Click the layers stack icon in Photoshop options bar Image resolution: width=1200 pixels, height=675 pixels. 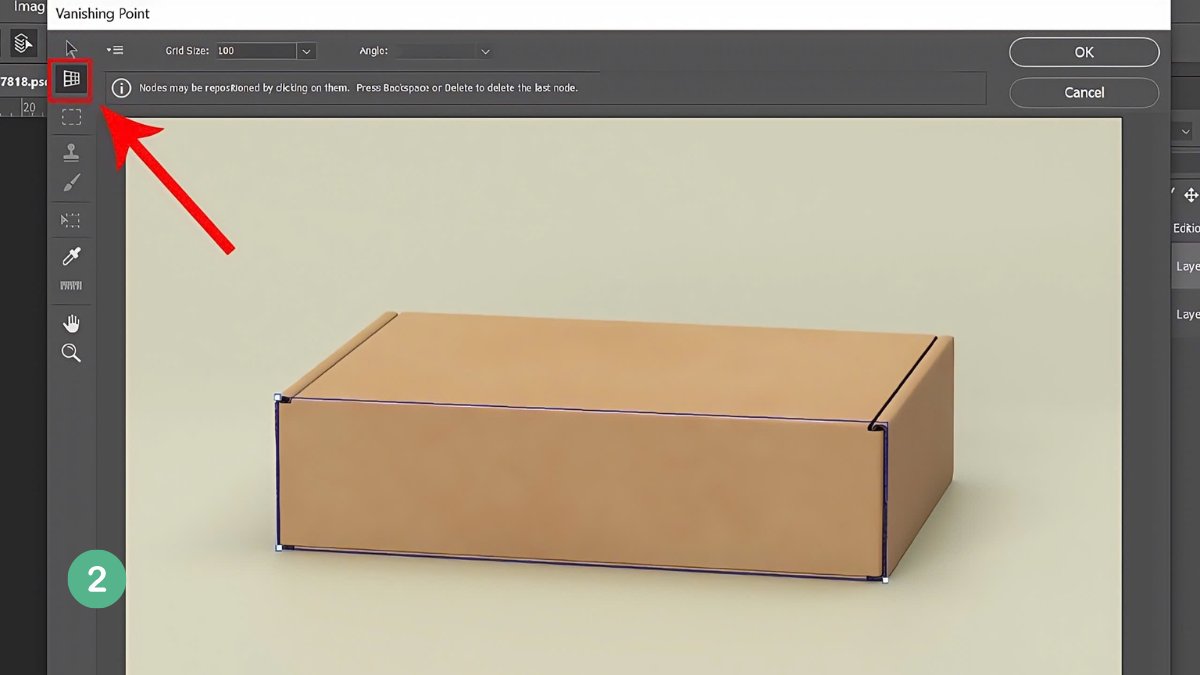tap(22, 43)
